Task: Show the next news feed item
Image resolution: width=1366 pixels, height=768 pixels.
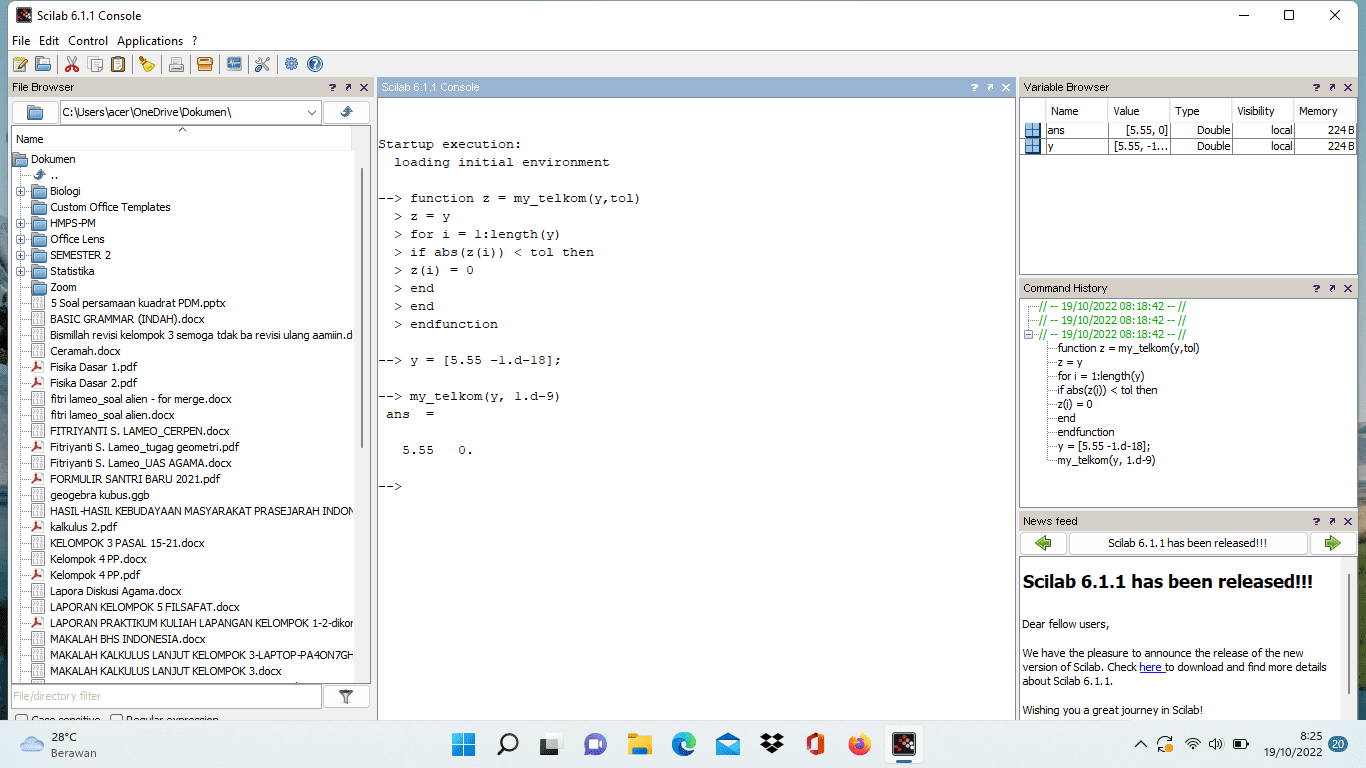Action: pos(1332,543)
